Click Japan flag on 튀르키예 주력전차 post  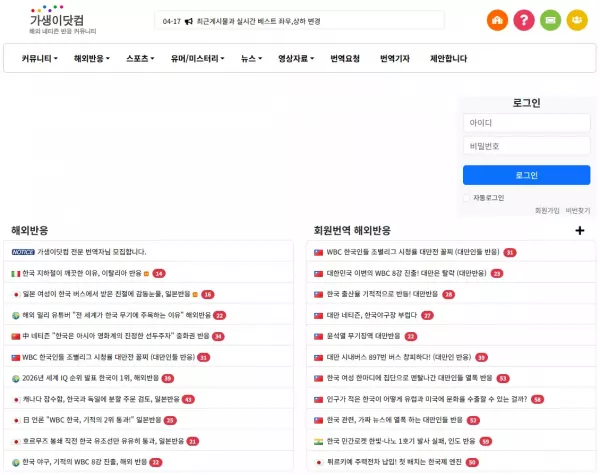point(318,462)
